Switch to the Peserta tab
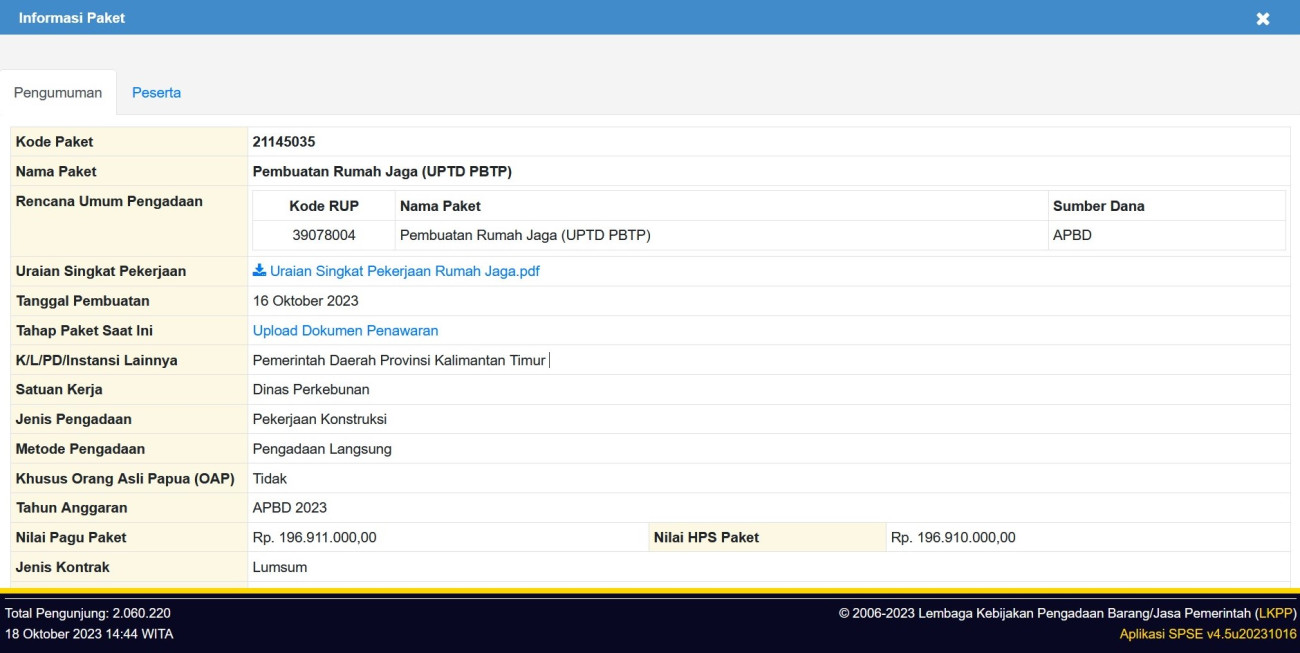 (156, 93)
